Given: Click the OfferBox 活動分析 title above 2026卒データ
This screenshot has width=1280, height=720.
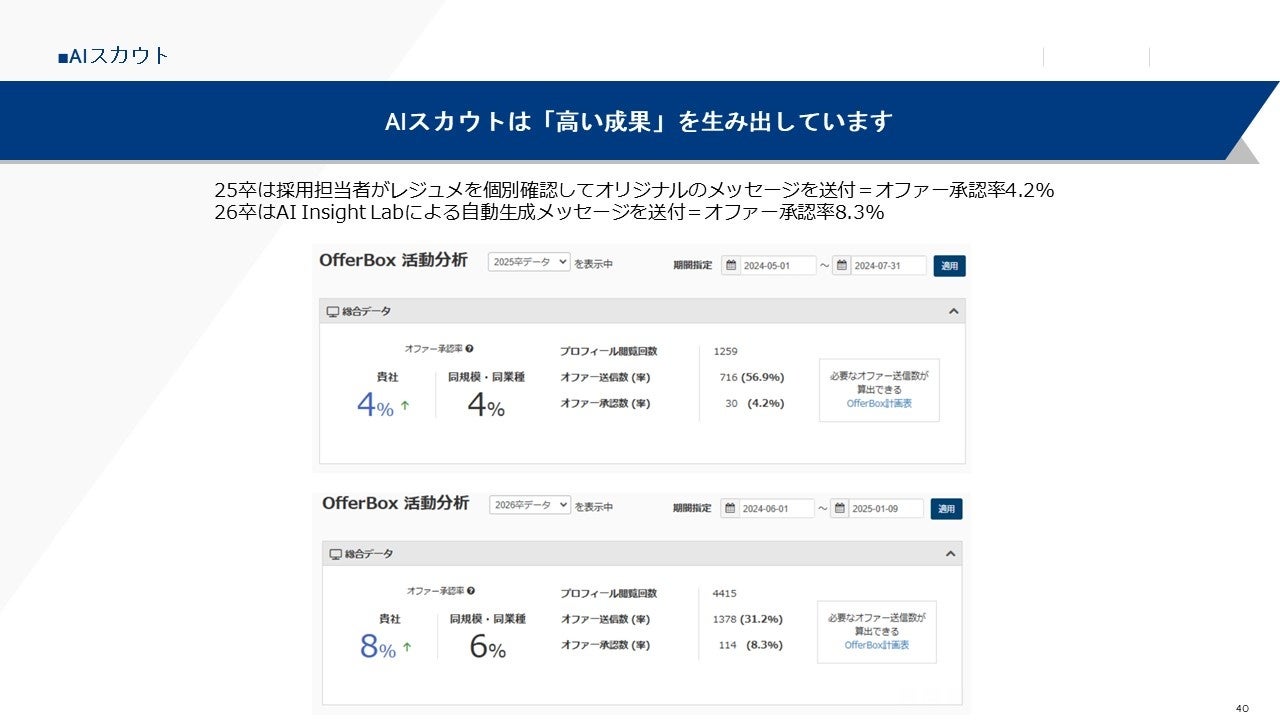Looking at the screenshot, I should pos(395,503).
